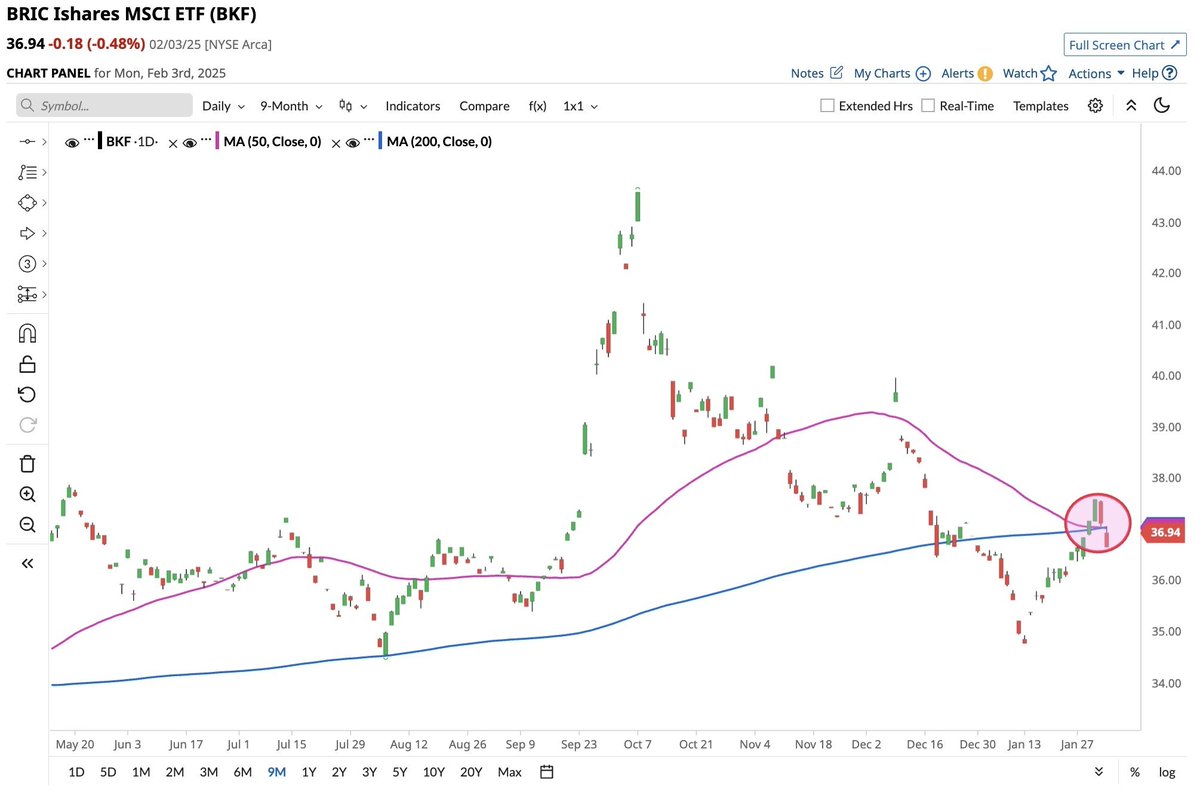Open the custom date range calendar

pyautogui.click(x=546, y=772)
